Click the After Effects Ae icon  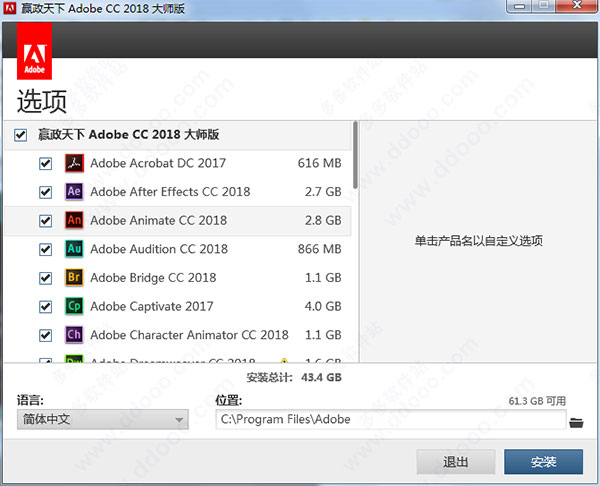click(74, 191)
